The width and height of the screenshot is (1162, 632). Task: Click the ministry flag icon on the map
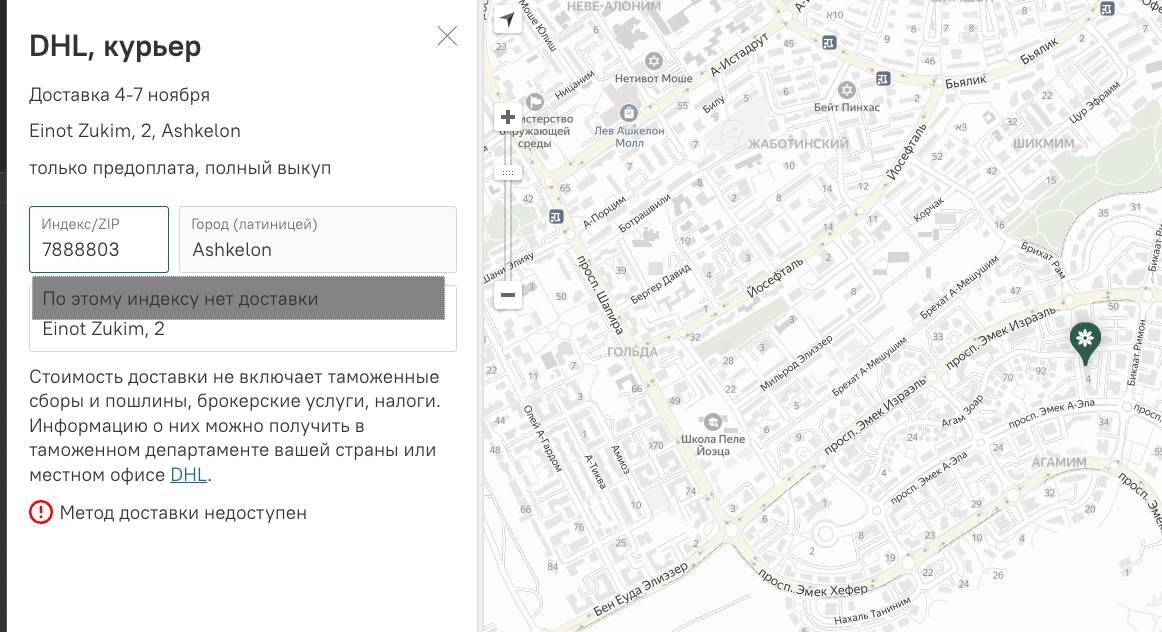[x=534, y=102]
